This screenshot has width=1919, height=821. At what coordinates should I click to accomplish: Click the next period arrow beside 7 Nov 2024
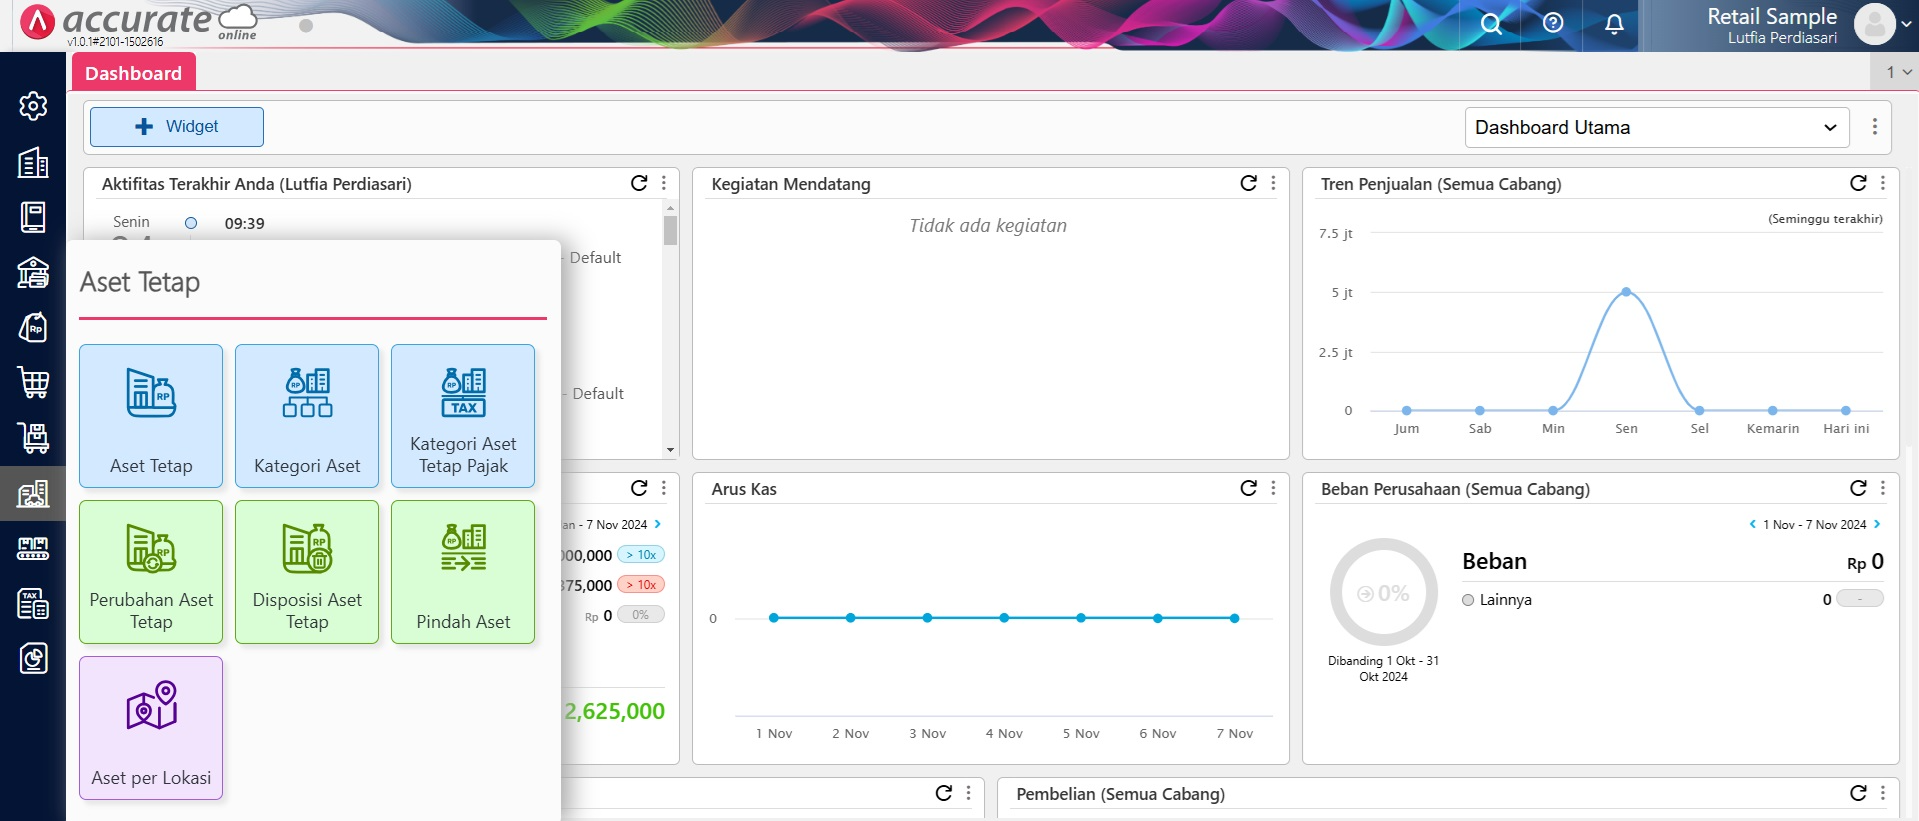point(658,524)
